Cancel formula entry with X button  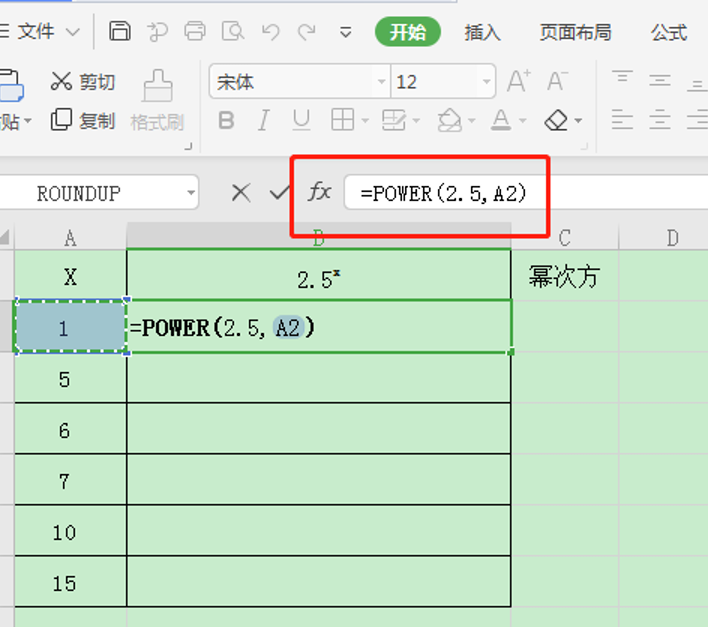pos(241,193)
